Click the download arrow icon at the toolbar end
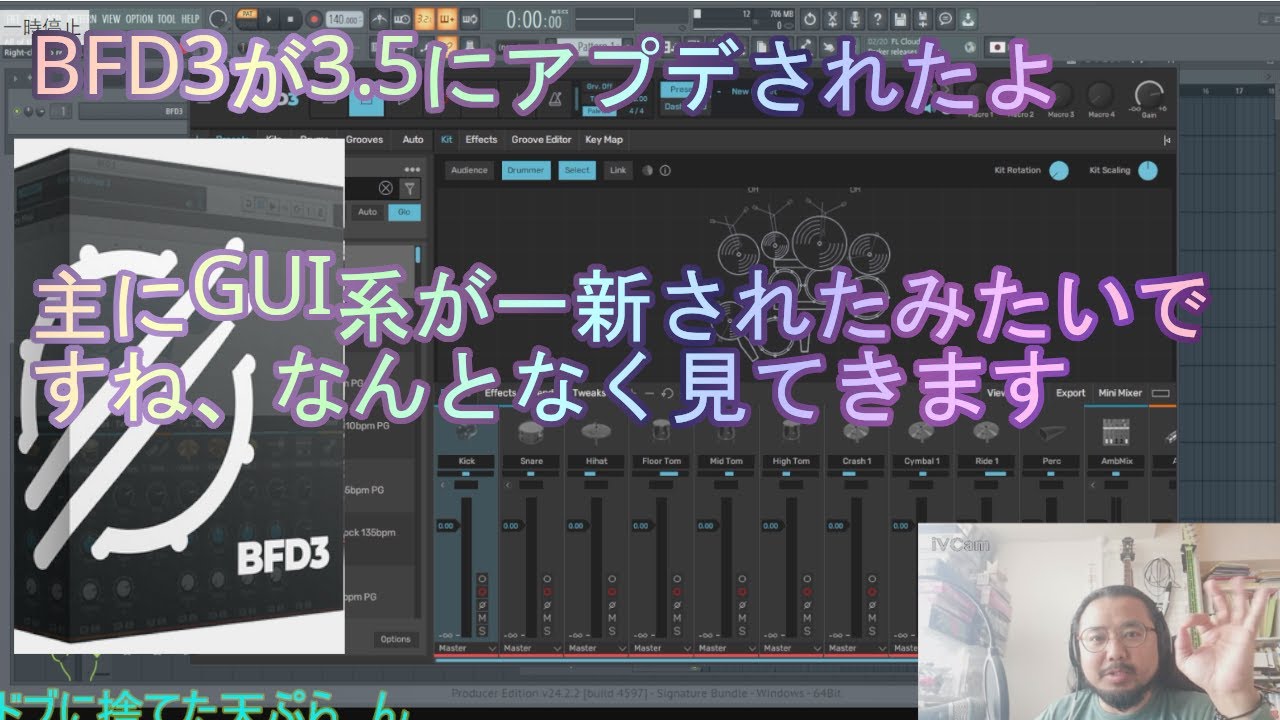The image size is (1280, 720). 968,19
